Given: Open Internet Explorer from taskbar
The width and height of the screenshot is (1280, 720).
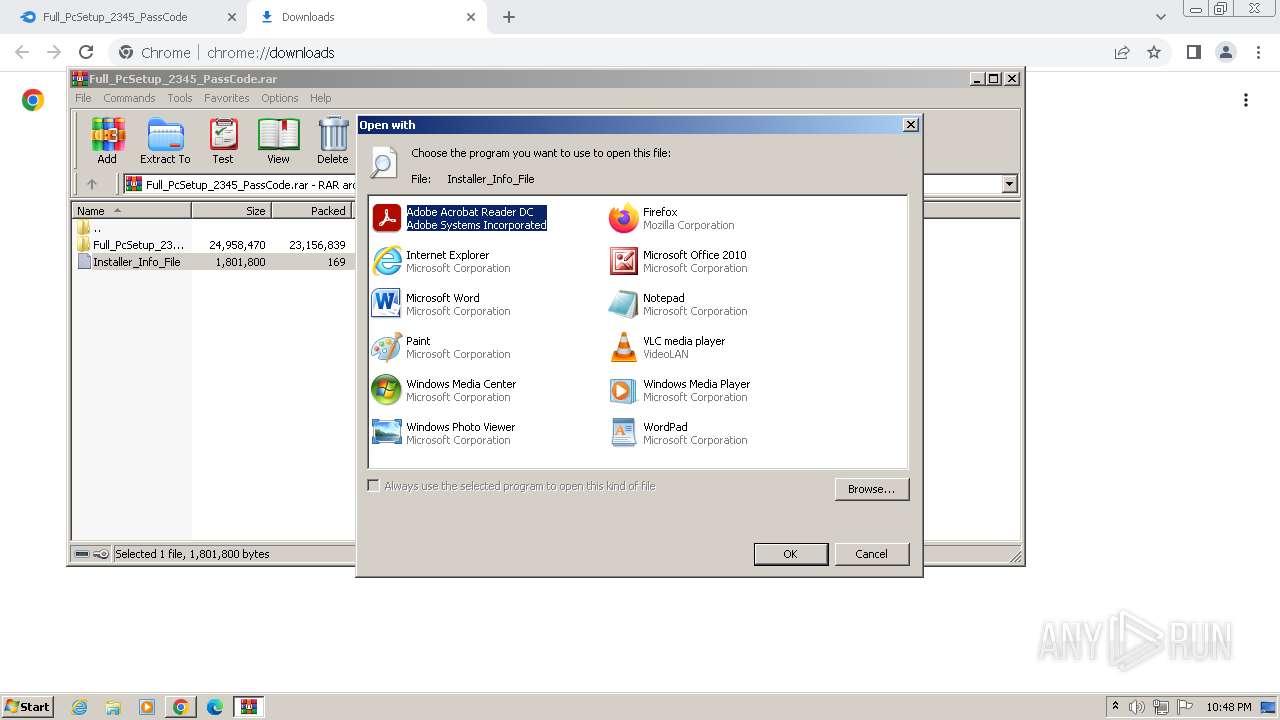Looking at the screenshot, I should 79,707.
